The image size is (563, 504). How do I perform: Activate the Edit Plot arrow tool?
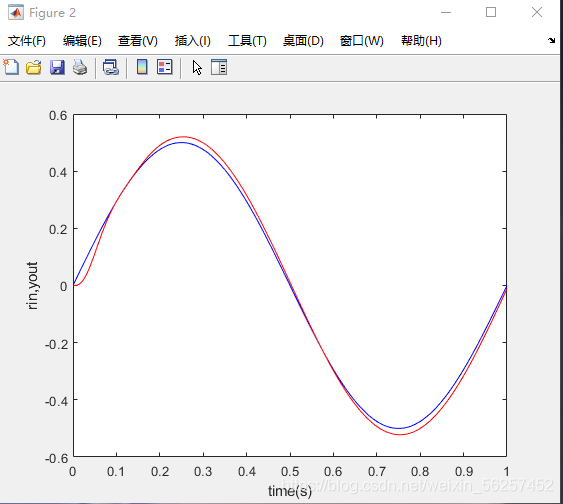click(197, 67)
